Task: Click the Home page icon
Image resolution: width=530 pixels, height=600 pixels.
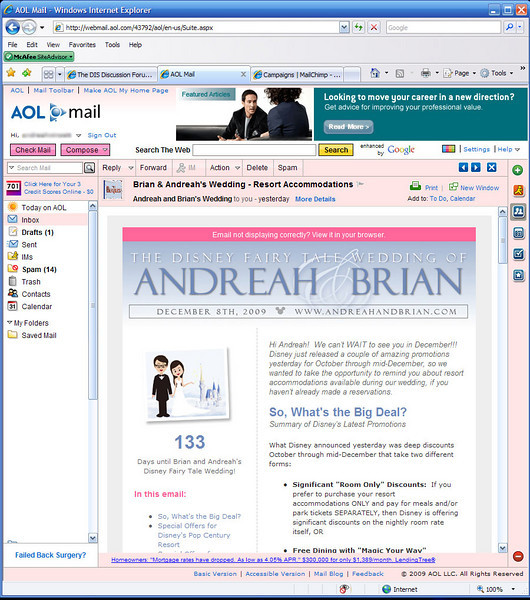Action: (375, 73)
